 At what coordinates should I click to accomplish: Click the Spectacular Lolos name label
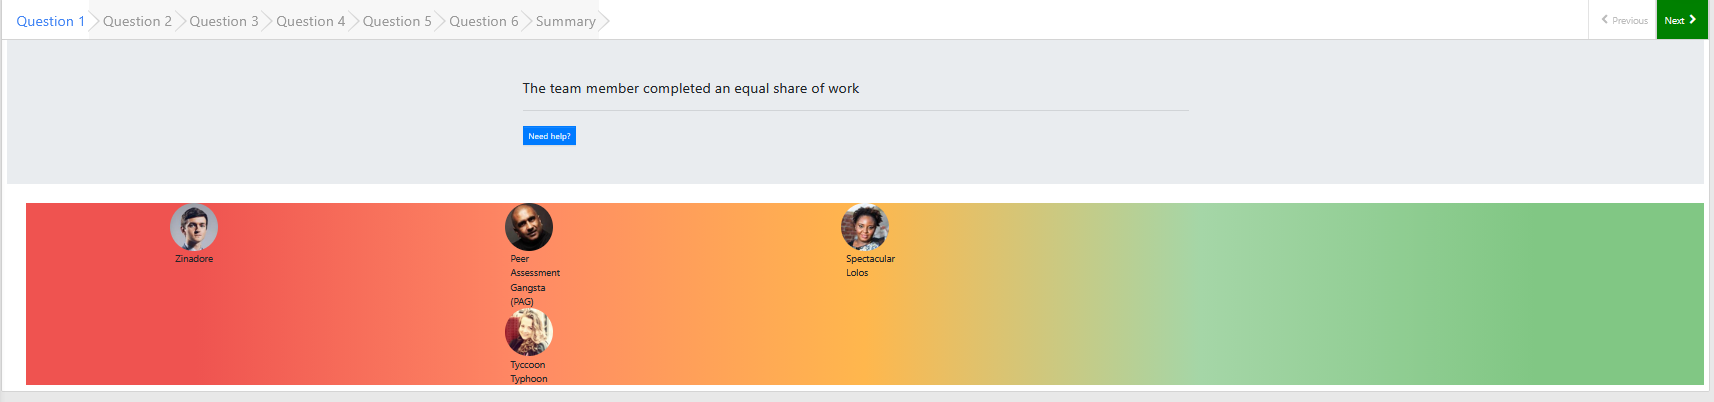point(869,266)
